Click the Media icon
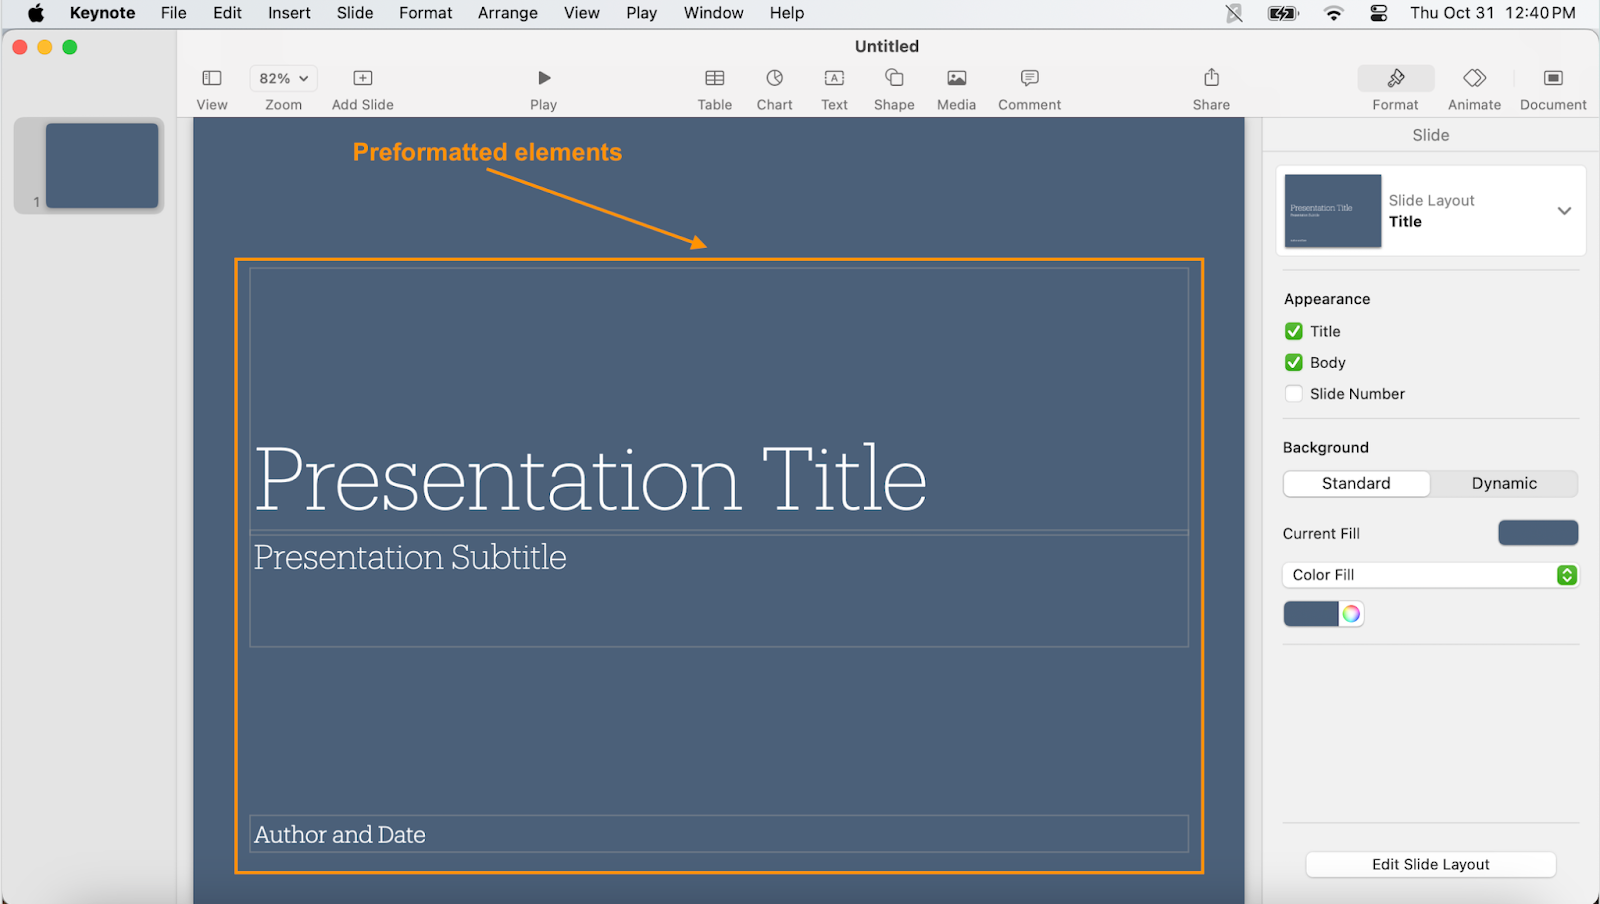 point(956,79)
